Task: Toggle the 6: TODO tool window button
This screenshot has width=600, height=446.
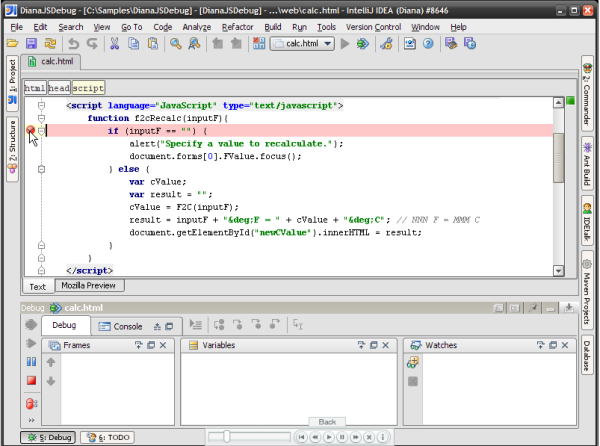Action: [106, 437]
